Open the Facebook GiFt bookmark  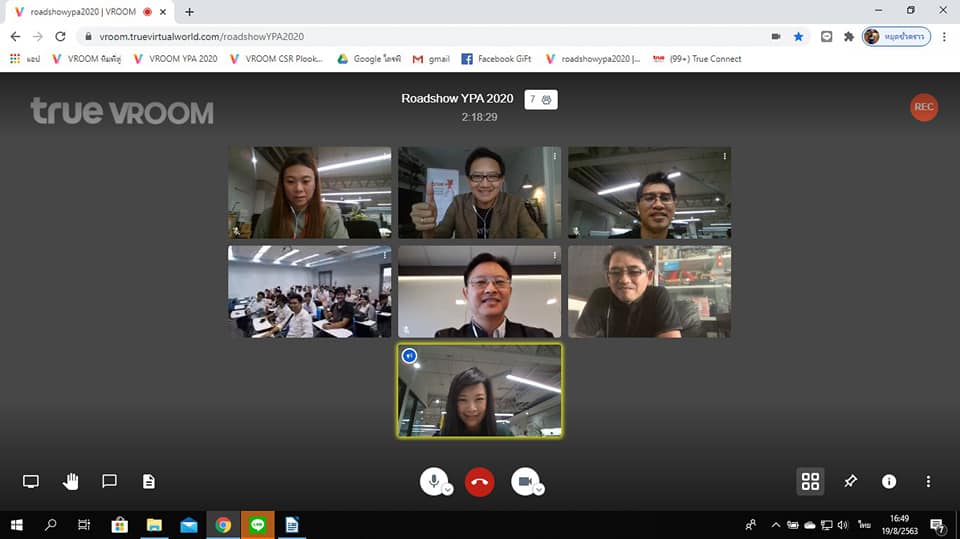(x=496, y=59)
